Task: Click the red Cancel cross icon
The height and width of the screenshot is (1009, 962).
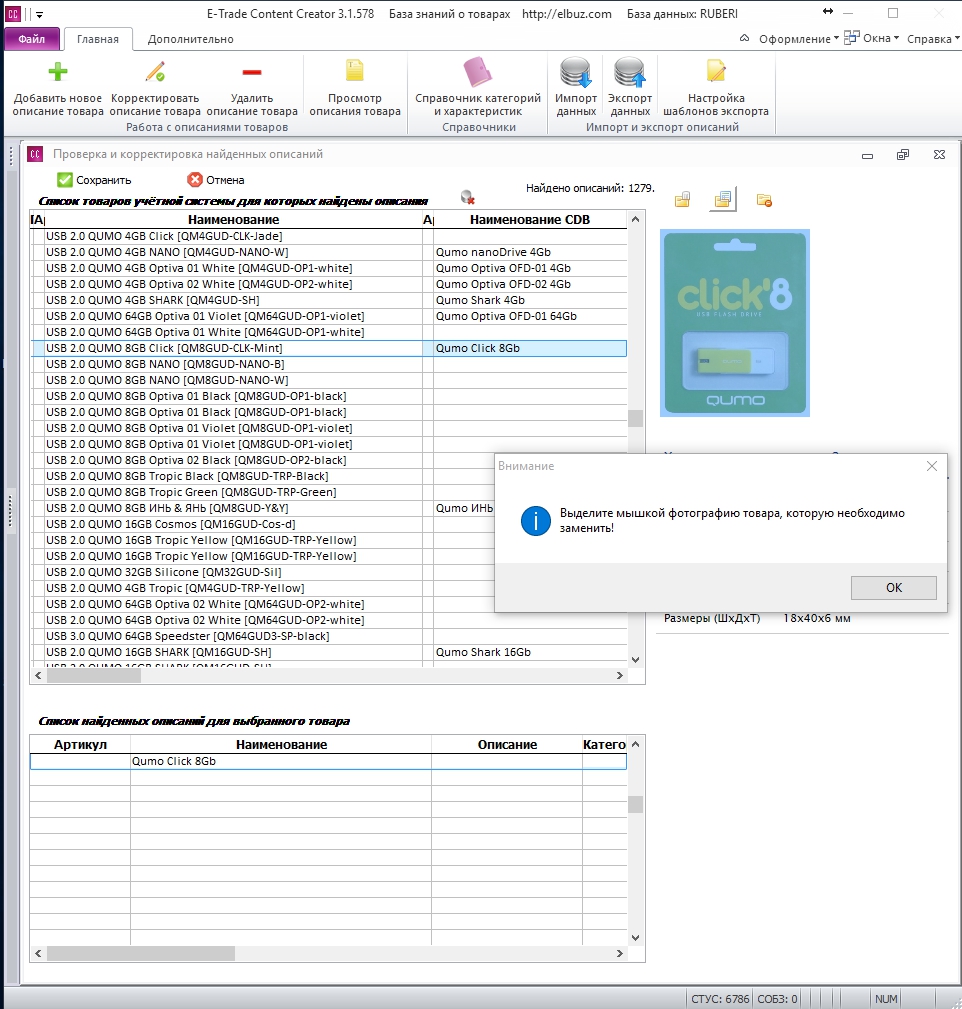Action: (195, 180)
